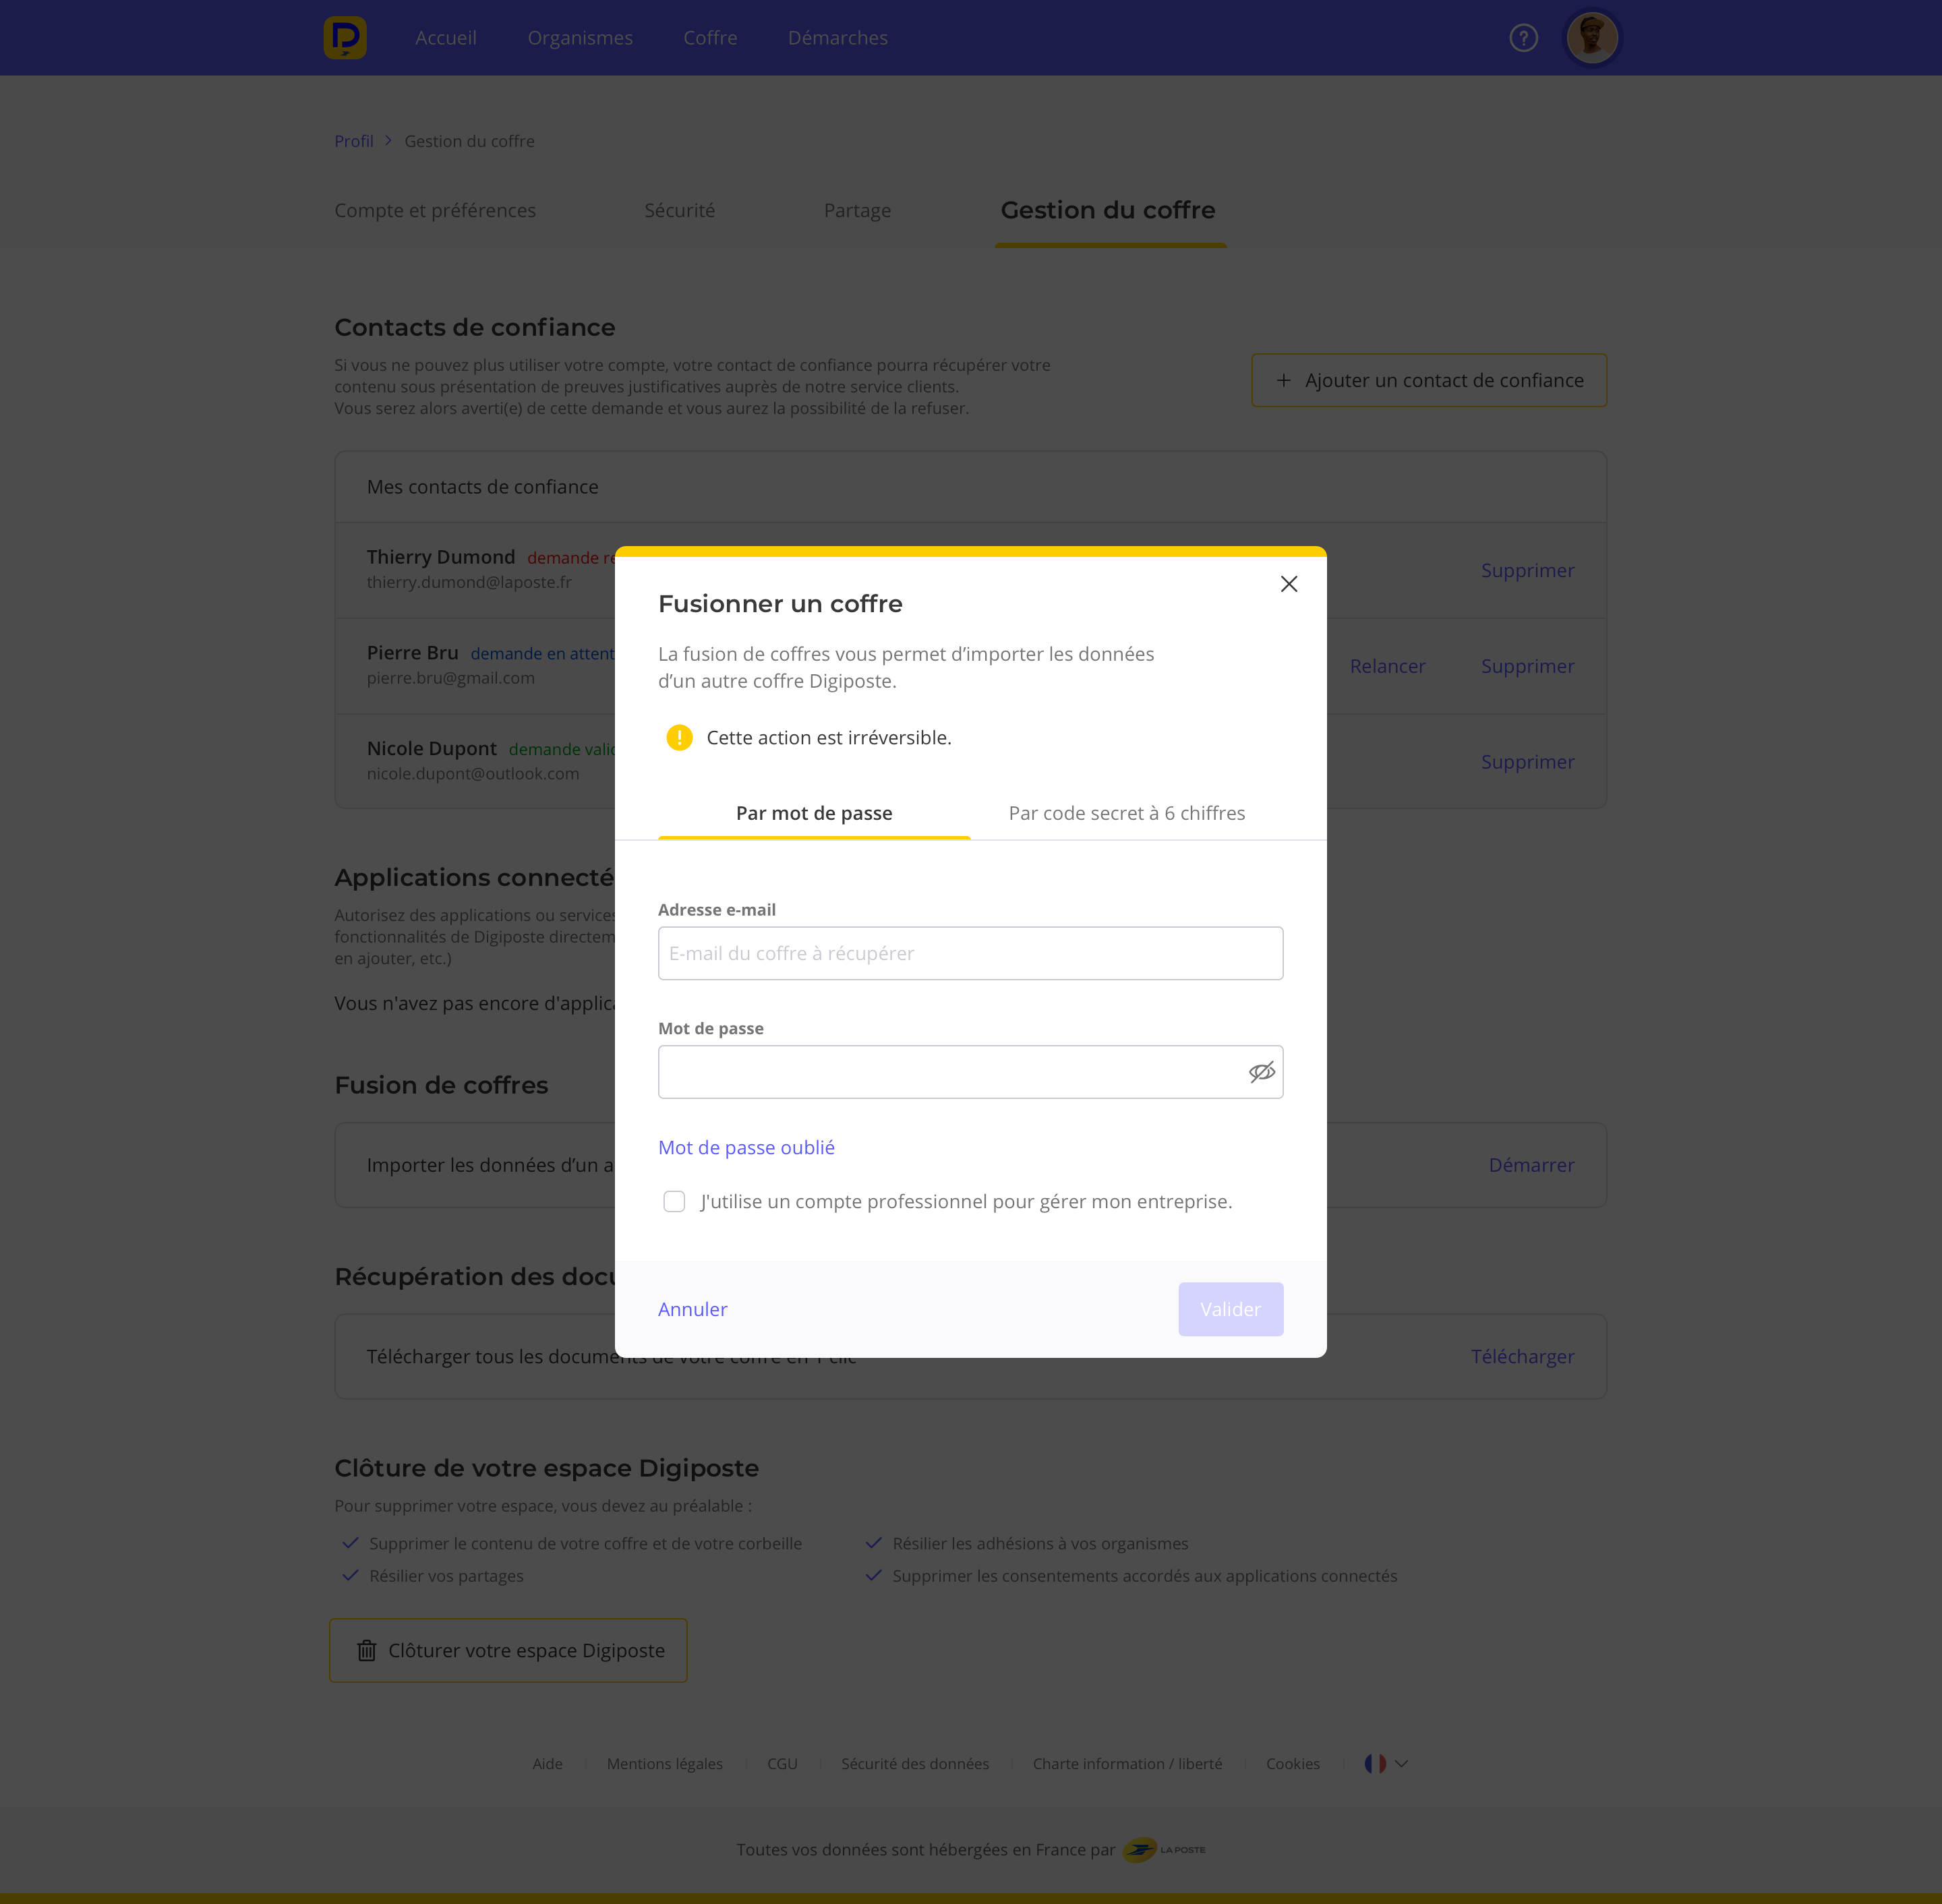
Task: Click the plus icon for adding contact
Action: (1283, 380)
